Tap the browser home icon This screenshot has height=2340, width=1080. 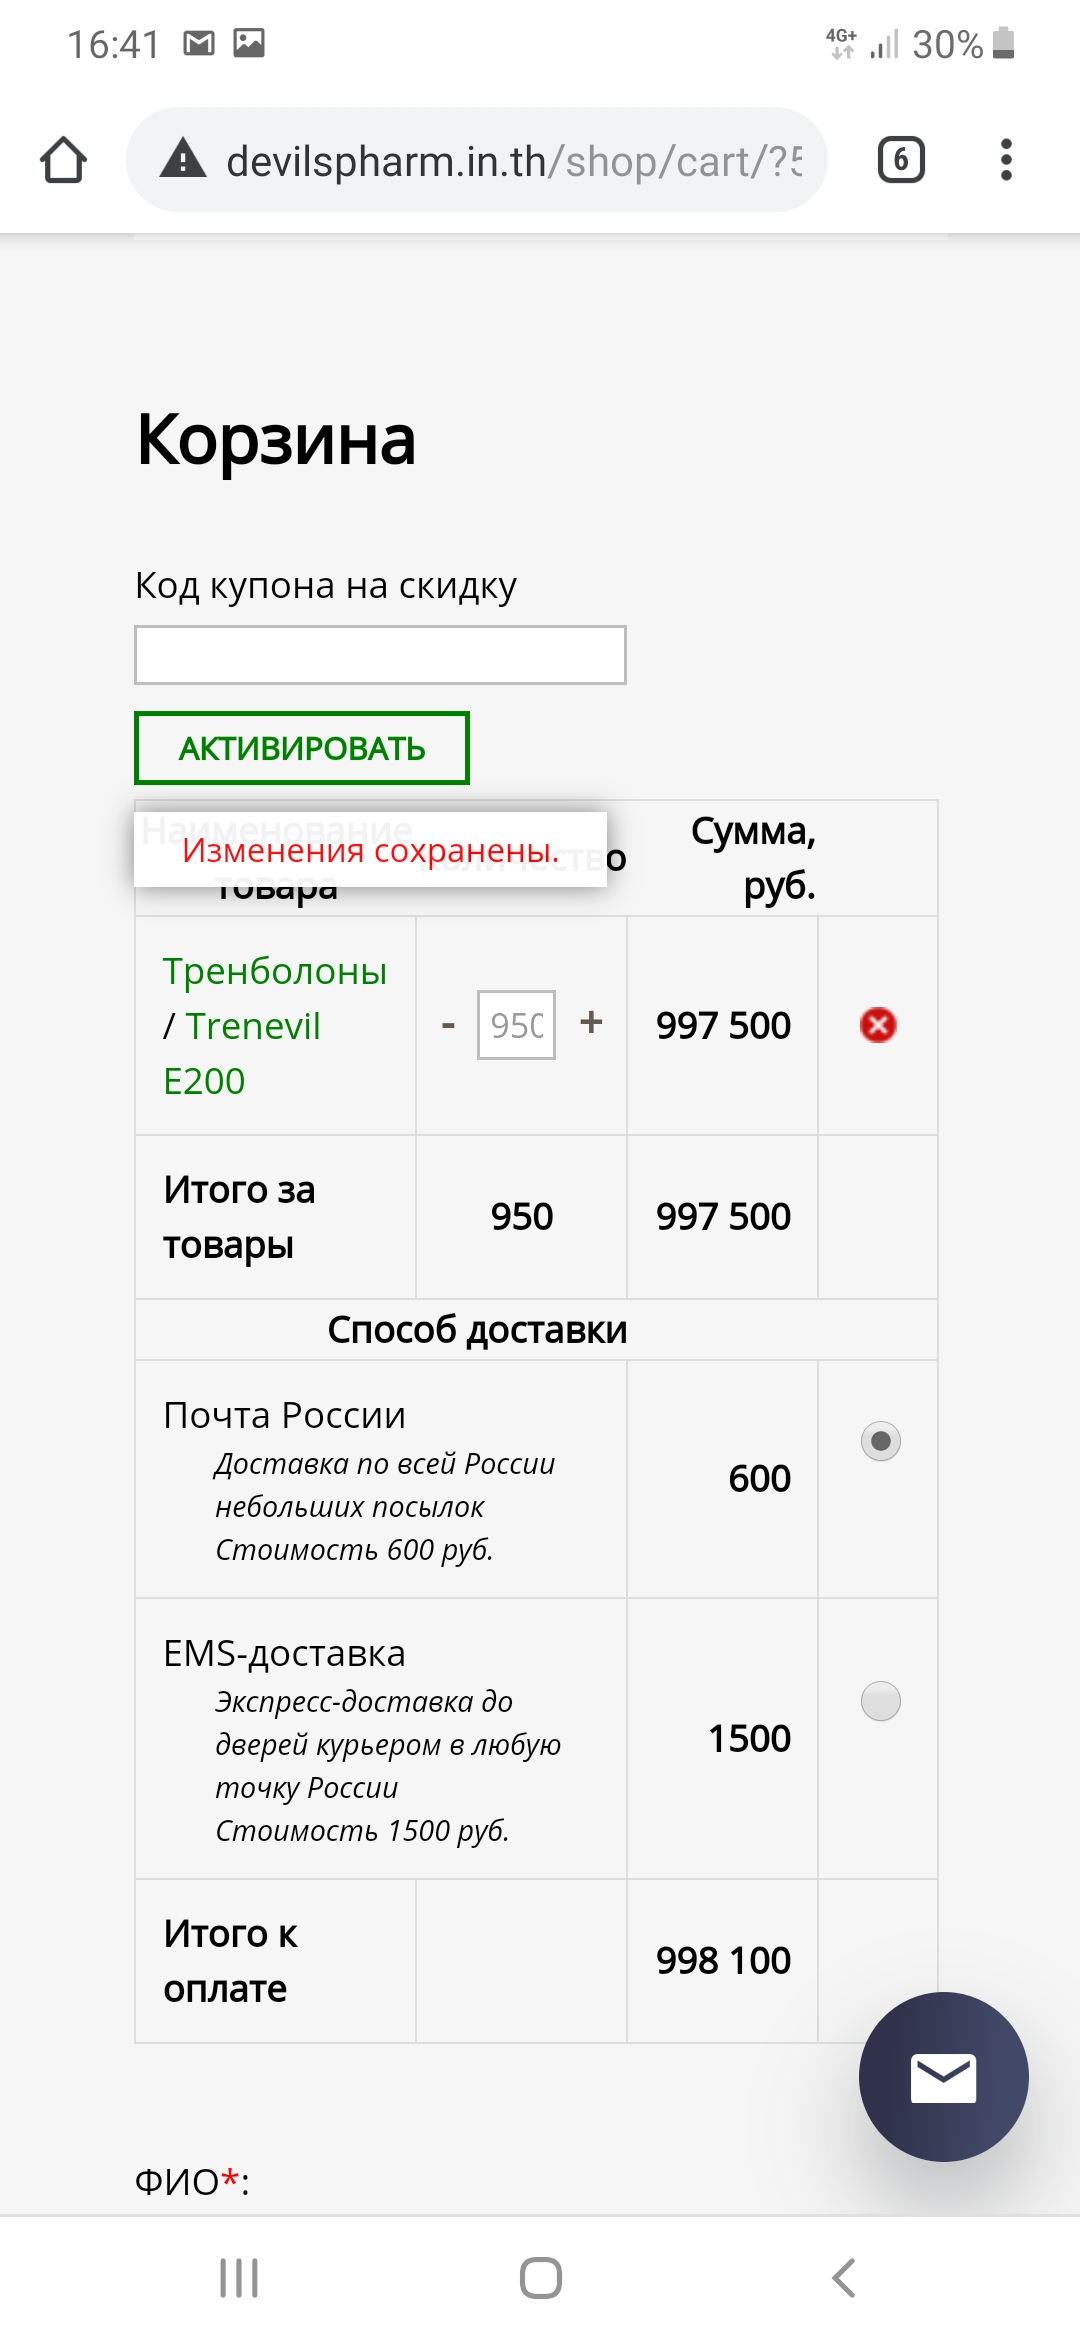[x=64, y=160]
